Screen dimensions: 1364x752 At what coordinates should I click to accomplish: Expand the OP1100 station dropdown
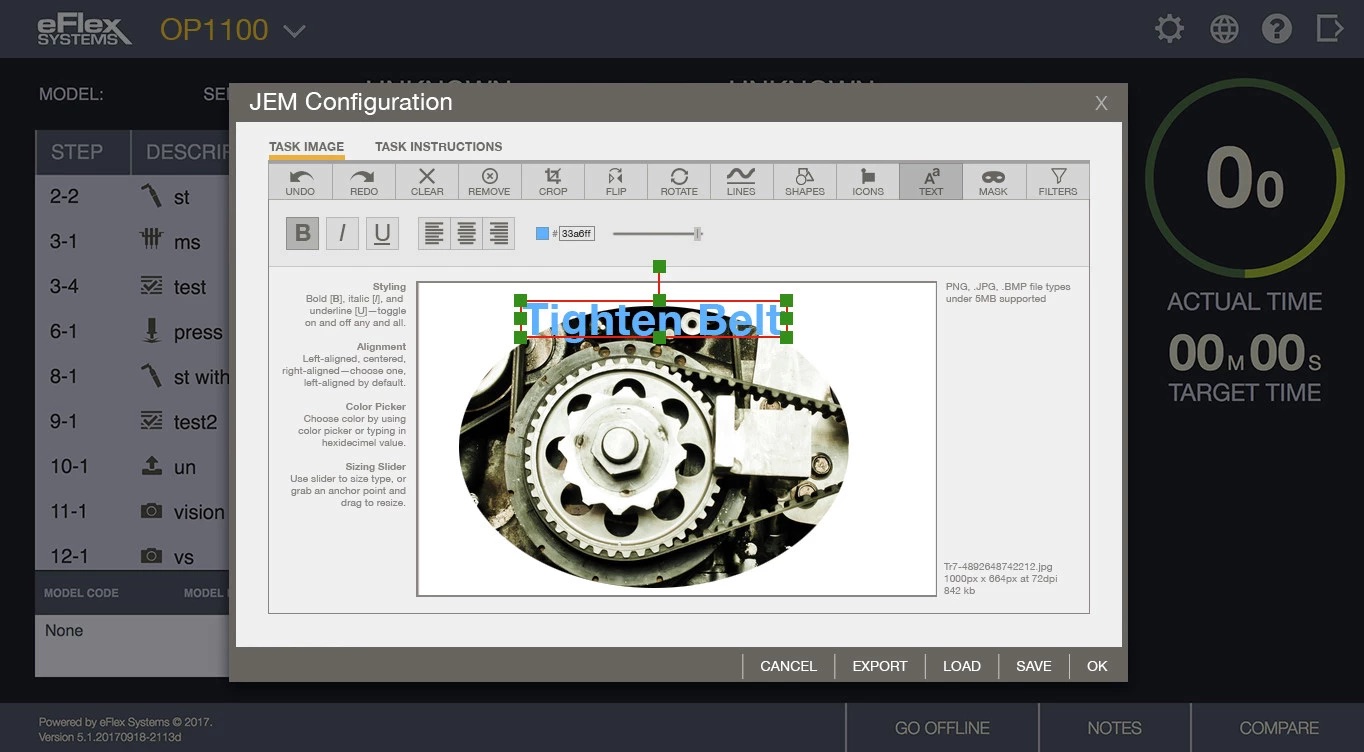[294, 31]
